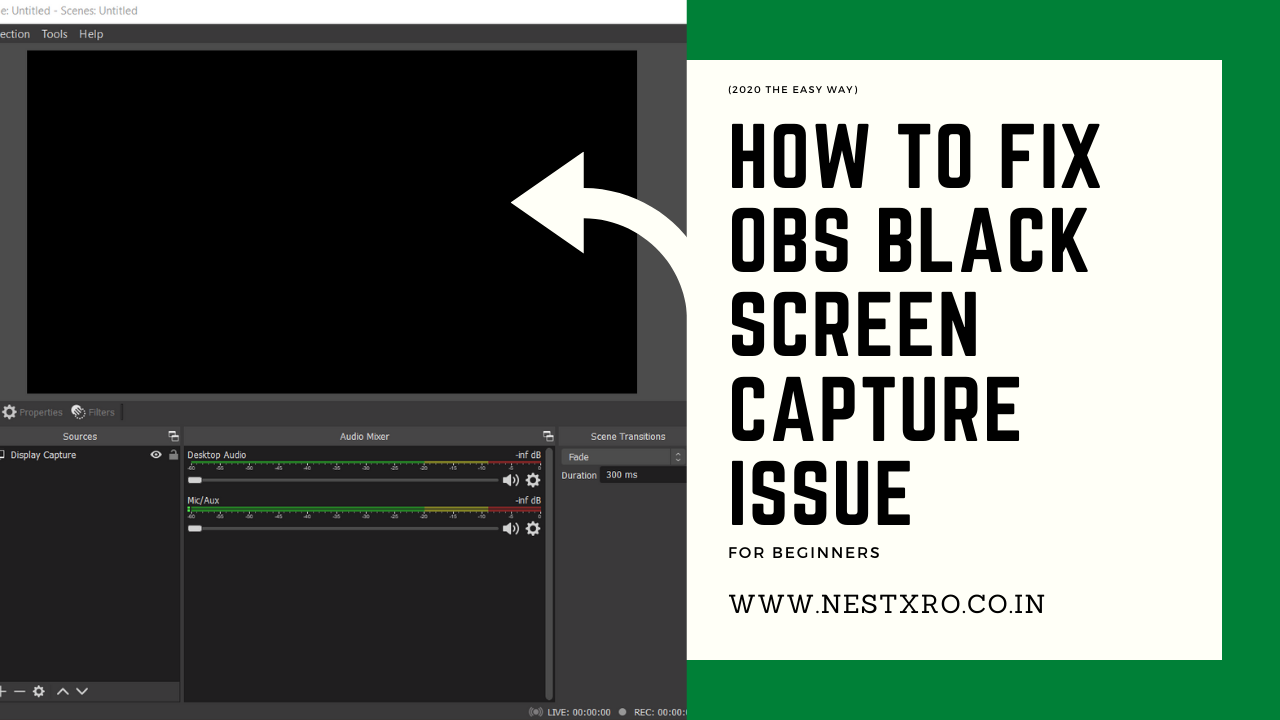The image size is (1280, 720).
Task: Open the Tools menu
Action: tap(54, 34)
